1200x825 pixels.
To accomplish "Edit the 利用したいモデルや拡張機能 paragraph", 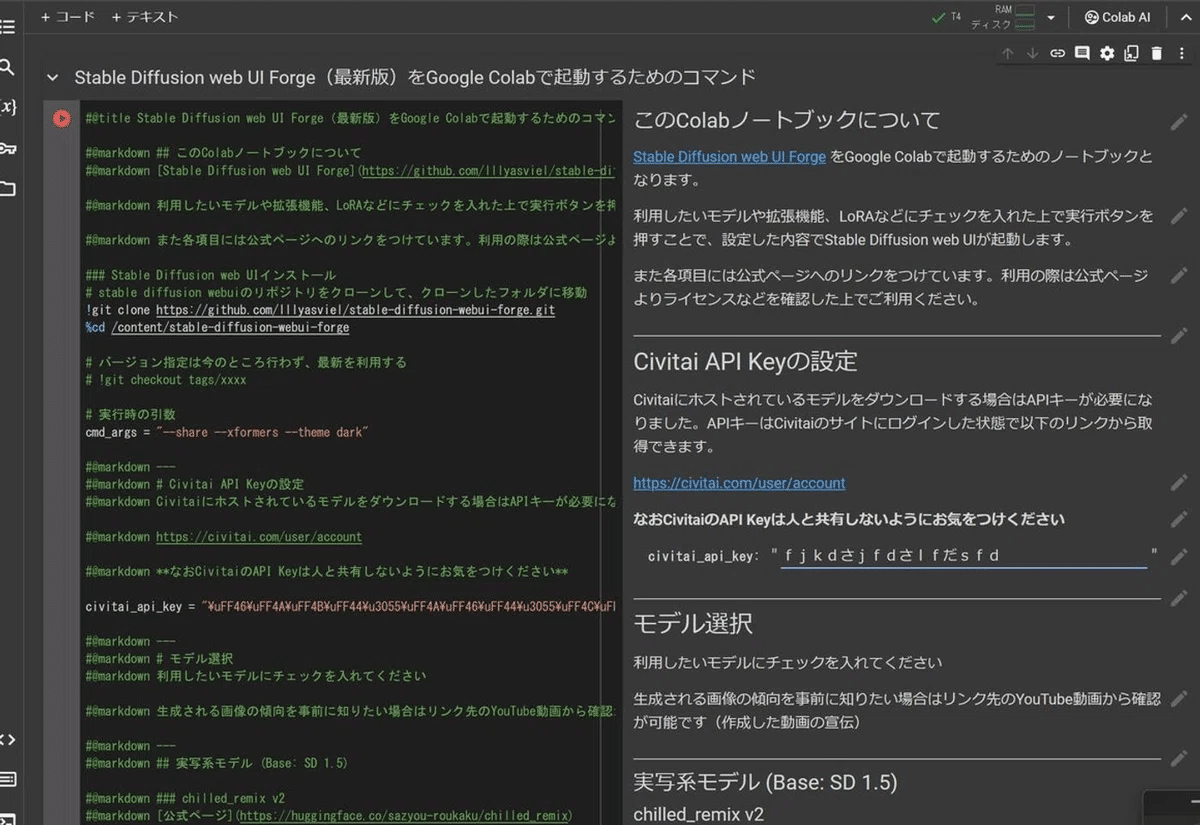I will tap(1179, 216).
